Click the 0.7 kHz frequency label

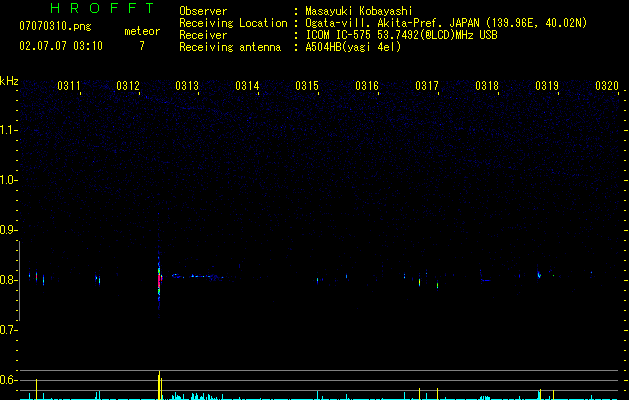coord(8,330)
